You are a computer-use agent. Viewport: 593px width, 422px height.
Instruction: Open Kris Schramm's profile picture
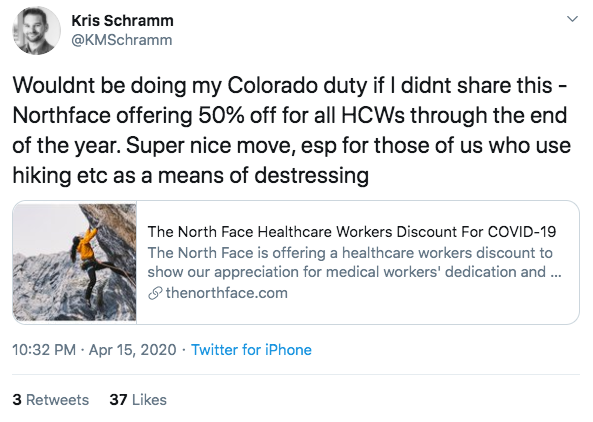(36, 30)
